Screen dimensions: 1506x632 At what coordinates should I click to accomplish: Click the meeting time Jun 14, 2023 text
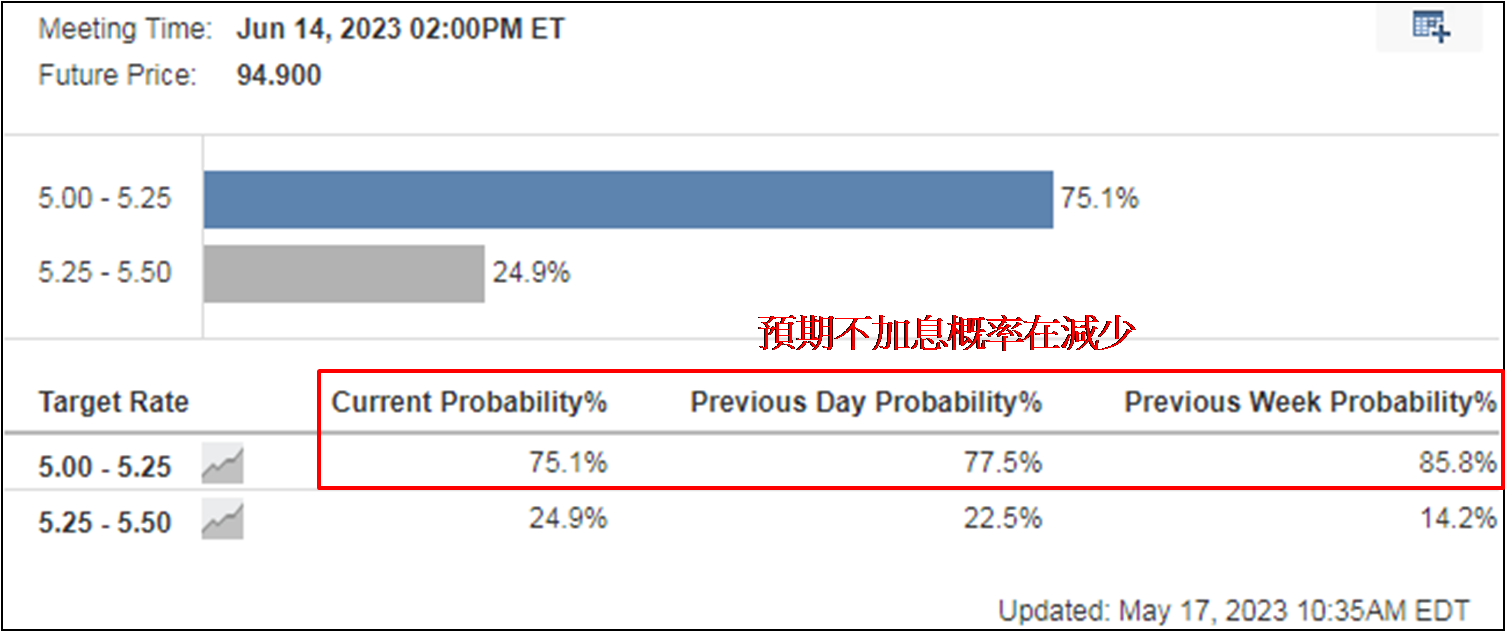click(400, 29)
